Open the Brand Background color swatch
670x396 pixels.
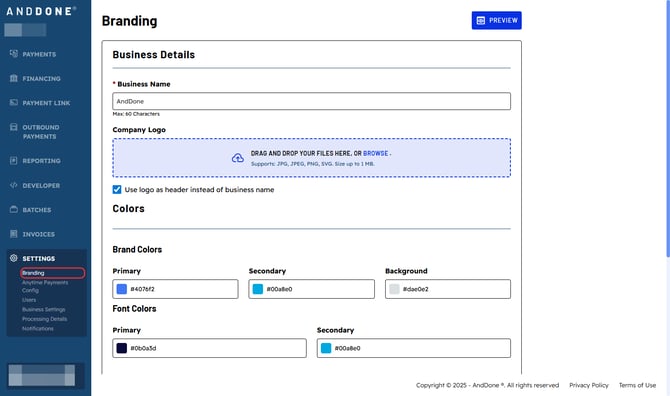point(394,289)
